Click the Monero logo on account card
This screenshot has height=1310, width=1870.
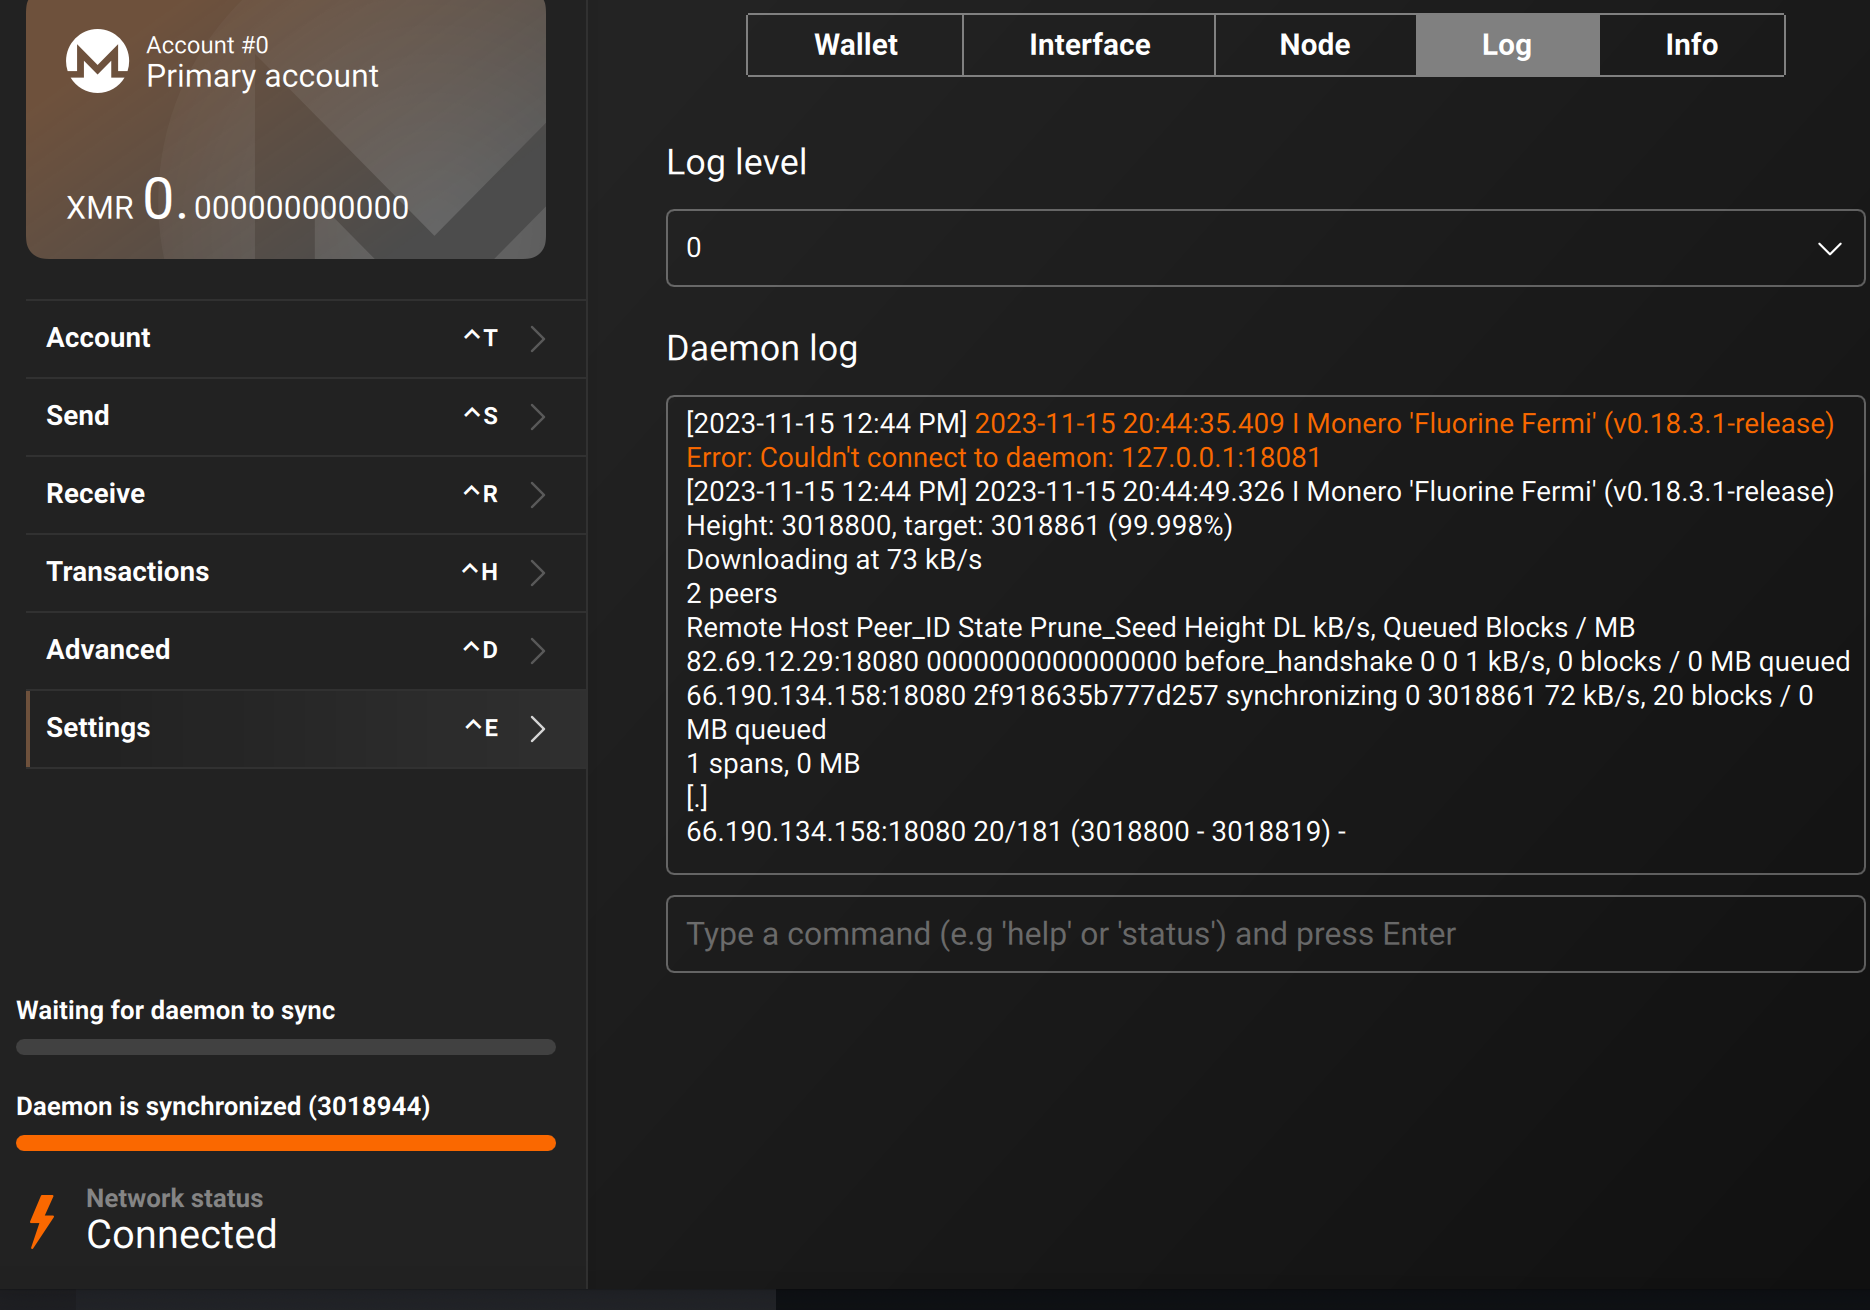[97, 61]
